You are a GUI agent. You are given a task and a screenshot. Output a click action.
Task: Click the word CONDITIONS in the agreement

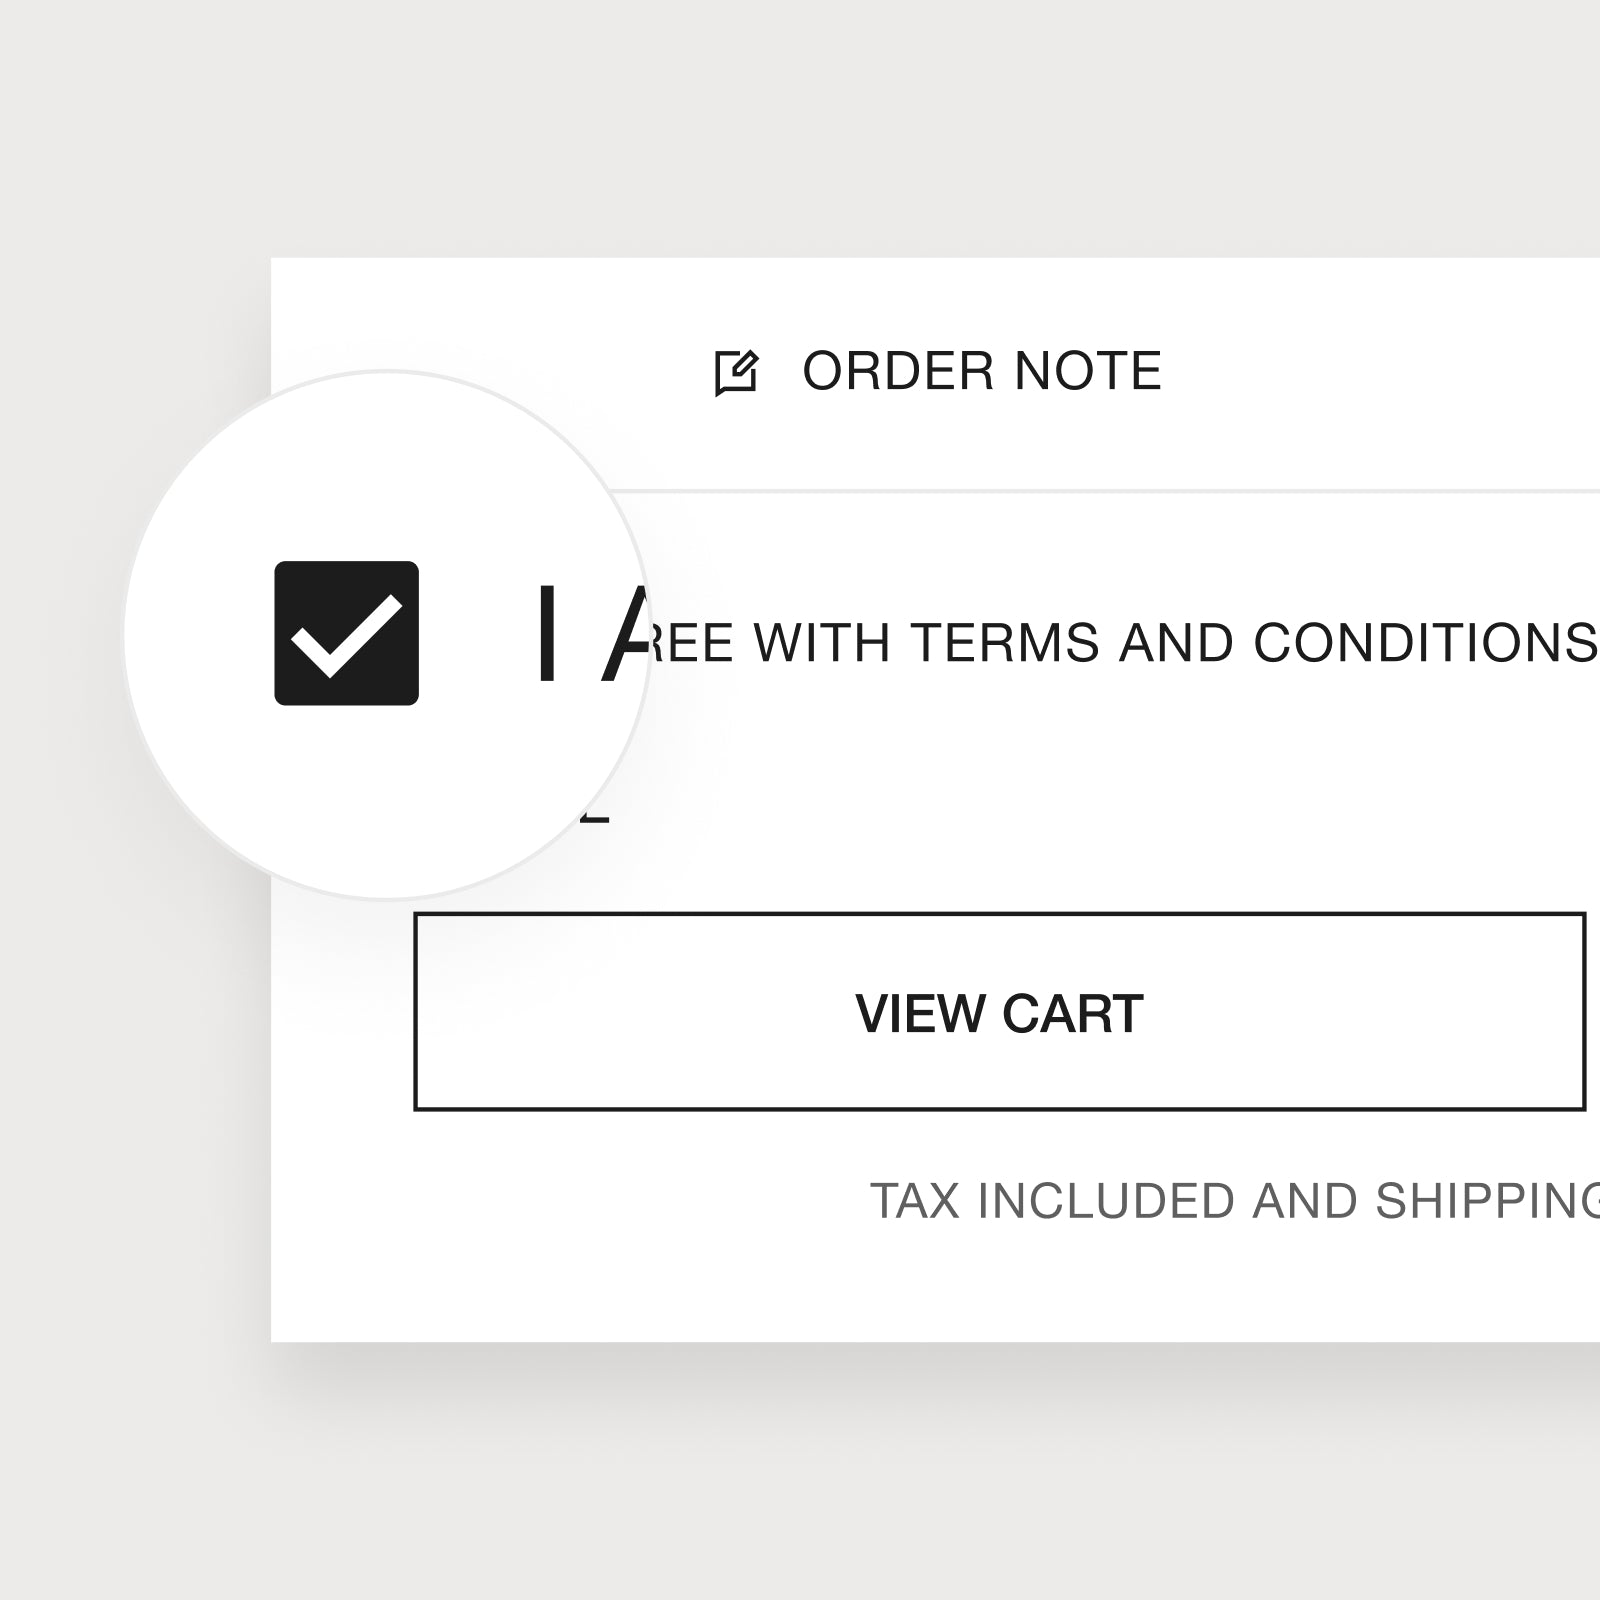point(1426,642)
